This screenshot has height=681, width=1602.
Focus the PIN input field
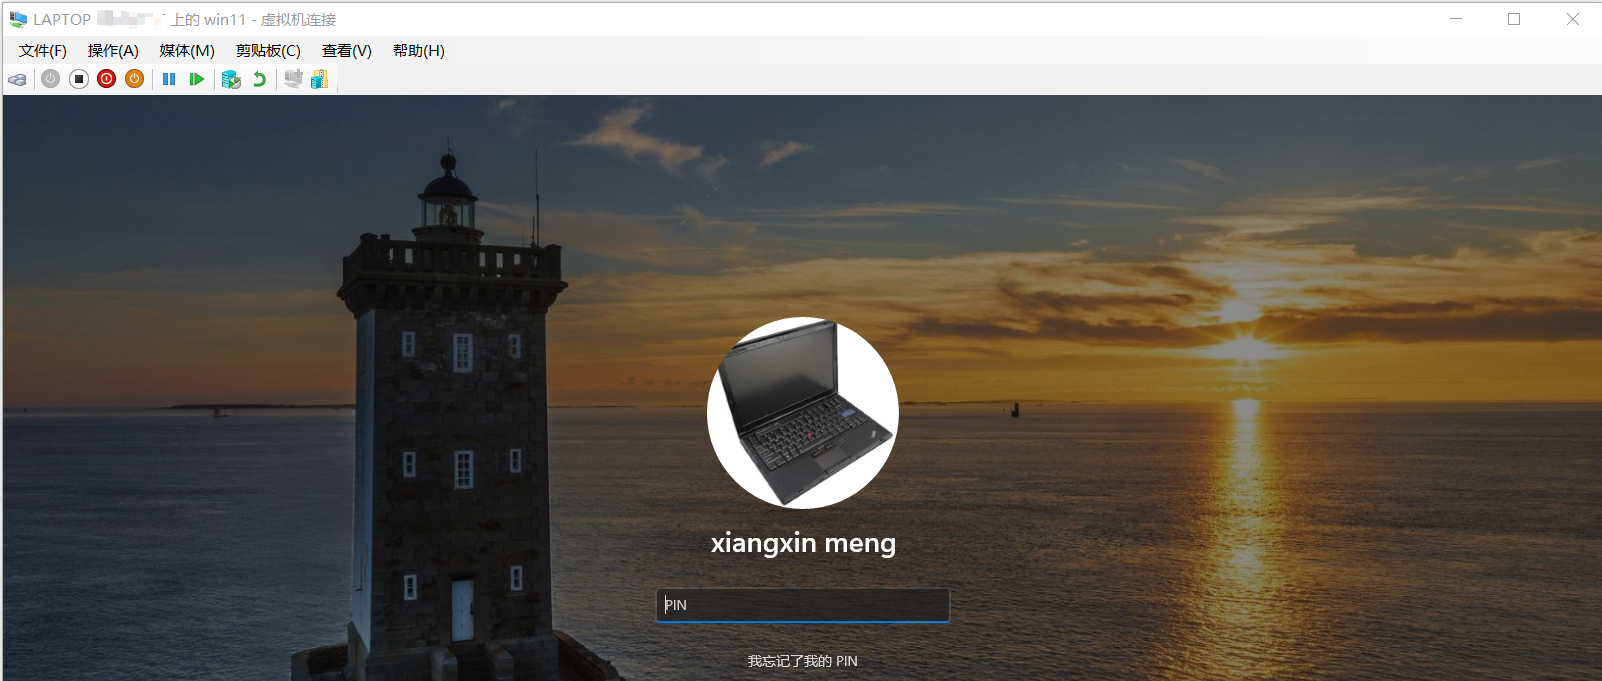(802, 605)
